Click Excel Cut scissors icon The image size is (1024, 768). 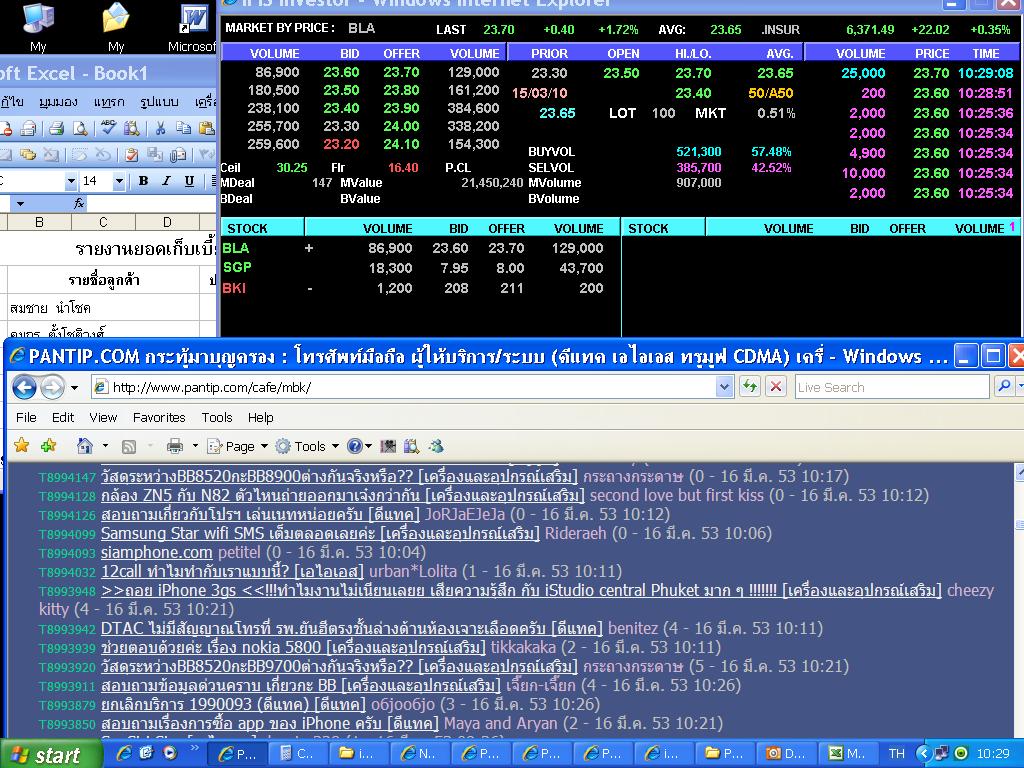(160, 128)
